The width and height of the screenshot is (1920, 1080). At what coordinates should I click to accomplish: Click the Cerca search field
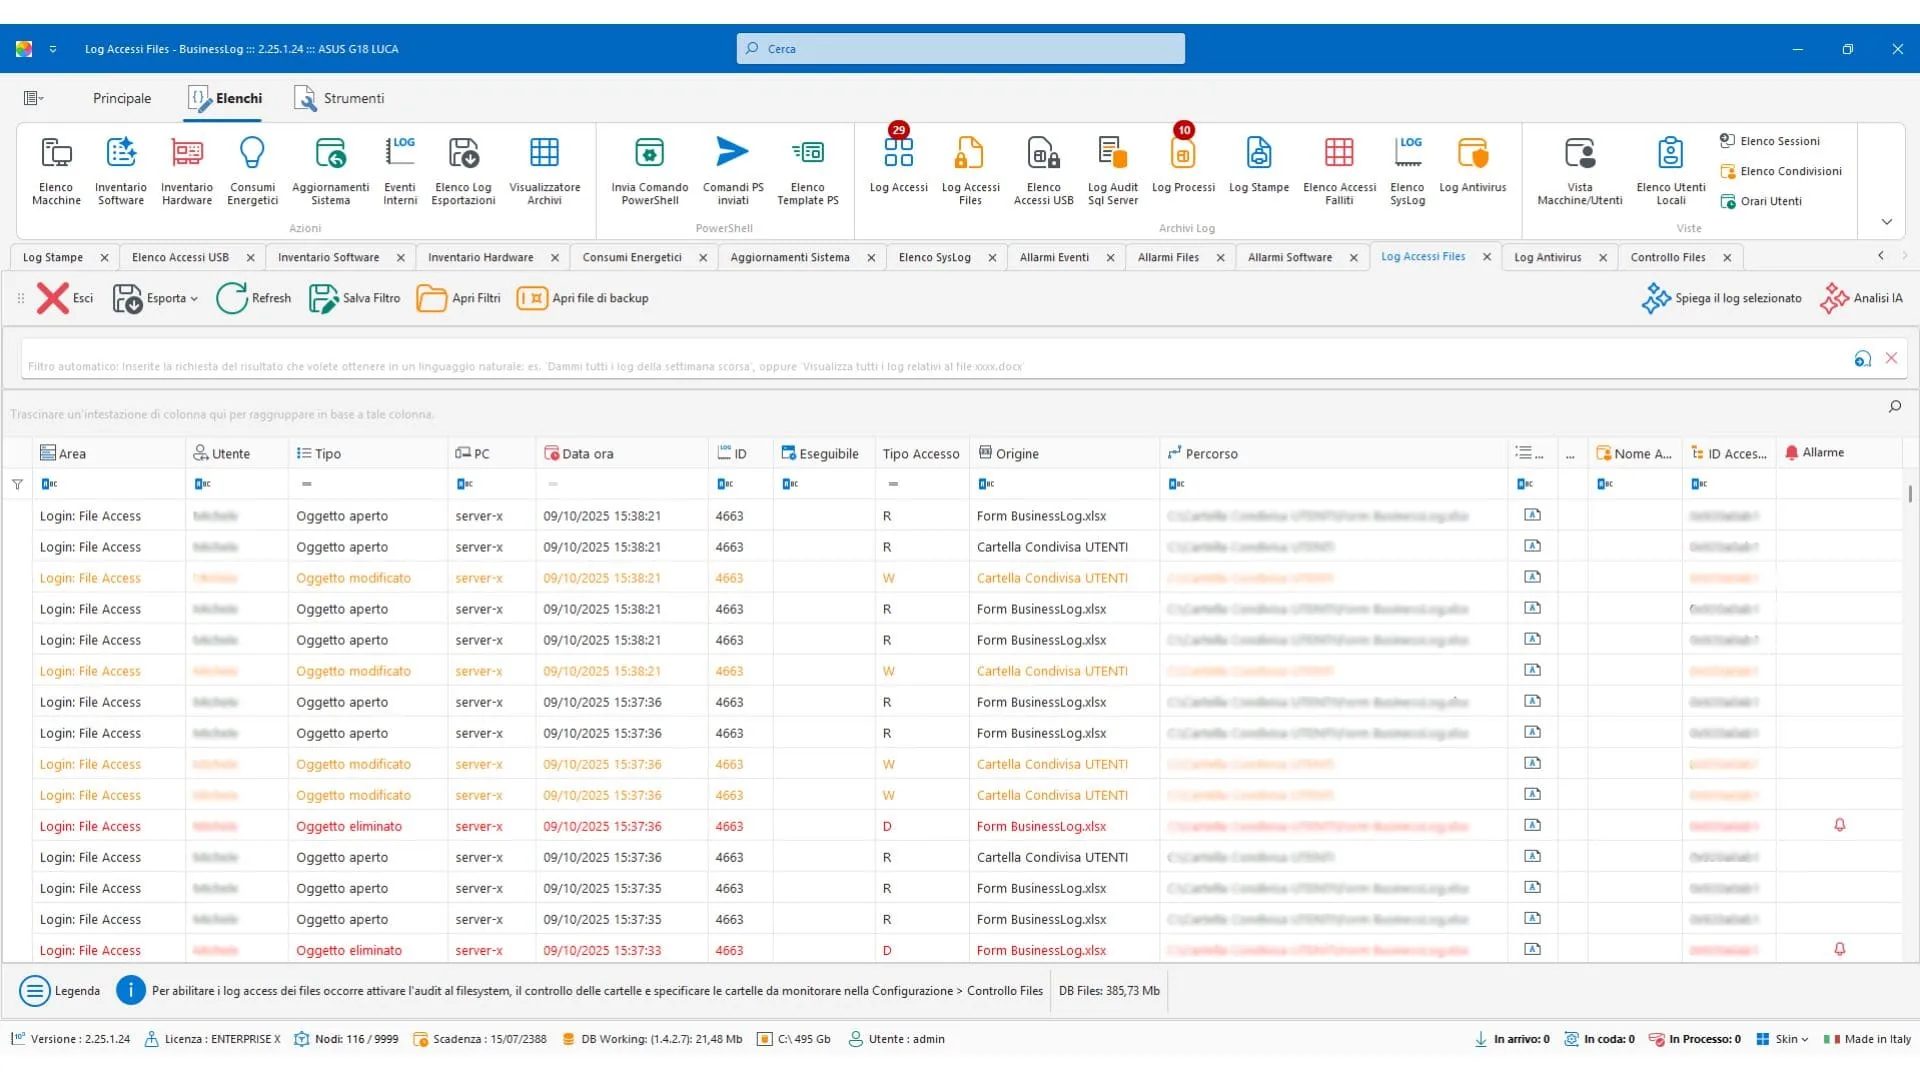coord(960,48)
